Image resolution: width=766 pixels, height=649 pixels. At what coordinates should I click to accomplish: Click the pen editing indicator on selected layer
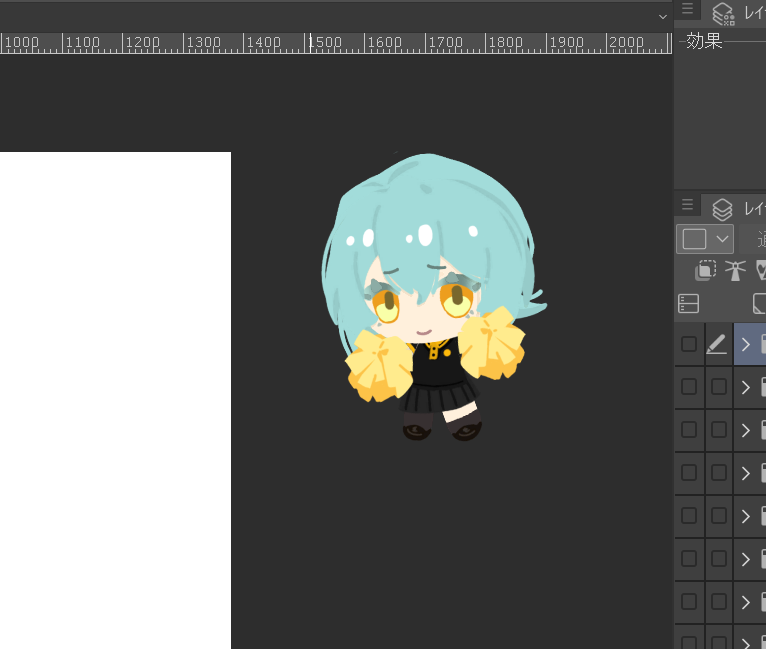(717, 344)
